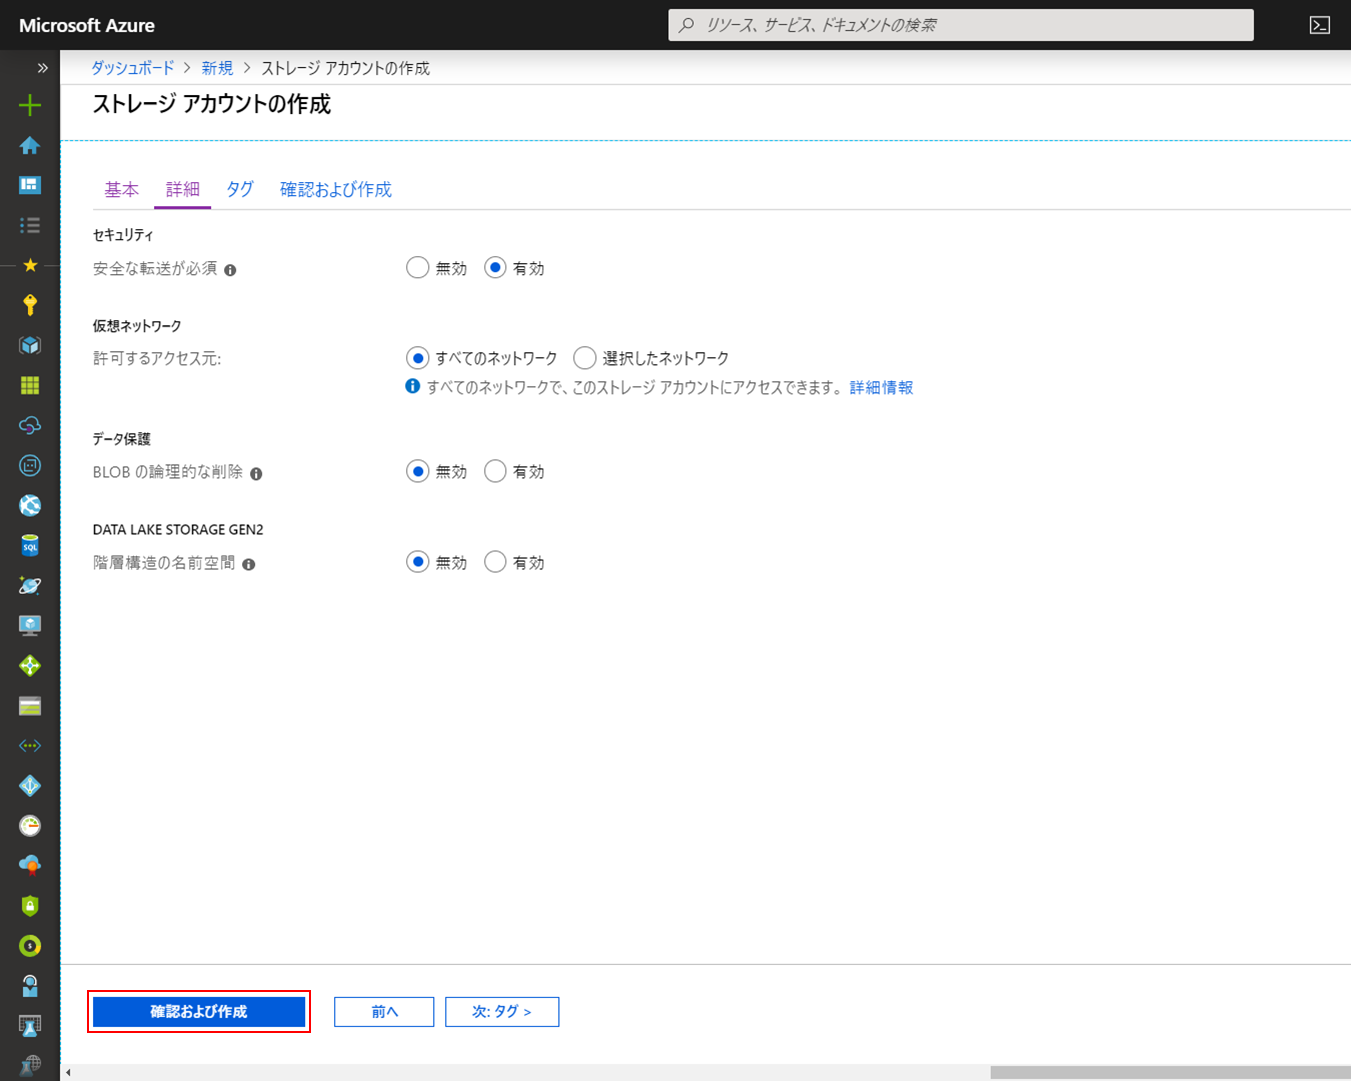
Task: Enable 階層構造の名前空間
Action: tap(495, 561)
